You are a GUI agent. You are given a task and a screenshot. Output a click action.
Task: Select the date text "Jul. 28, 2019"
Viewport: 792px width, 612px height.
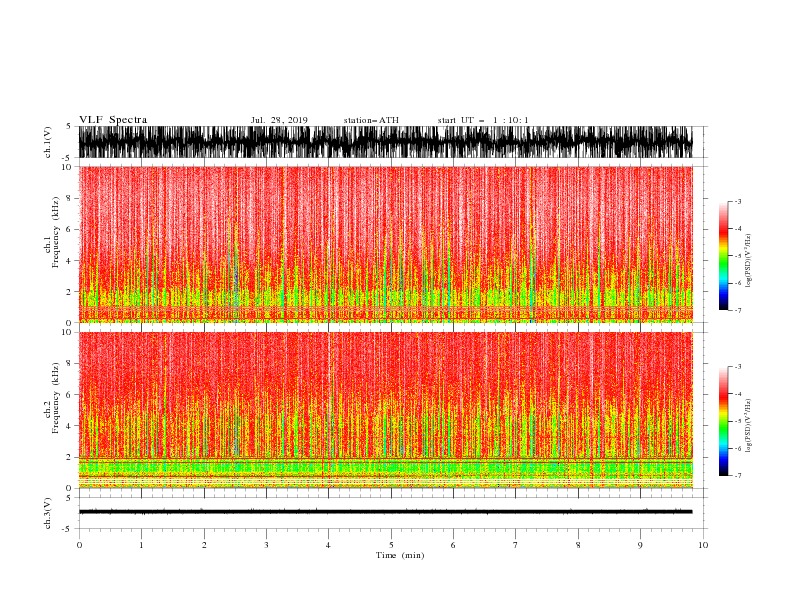[279, 120]
